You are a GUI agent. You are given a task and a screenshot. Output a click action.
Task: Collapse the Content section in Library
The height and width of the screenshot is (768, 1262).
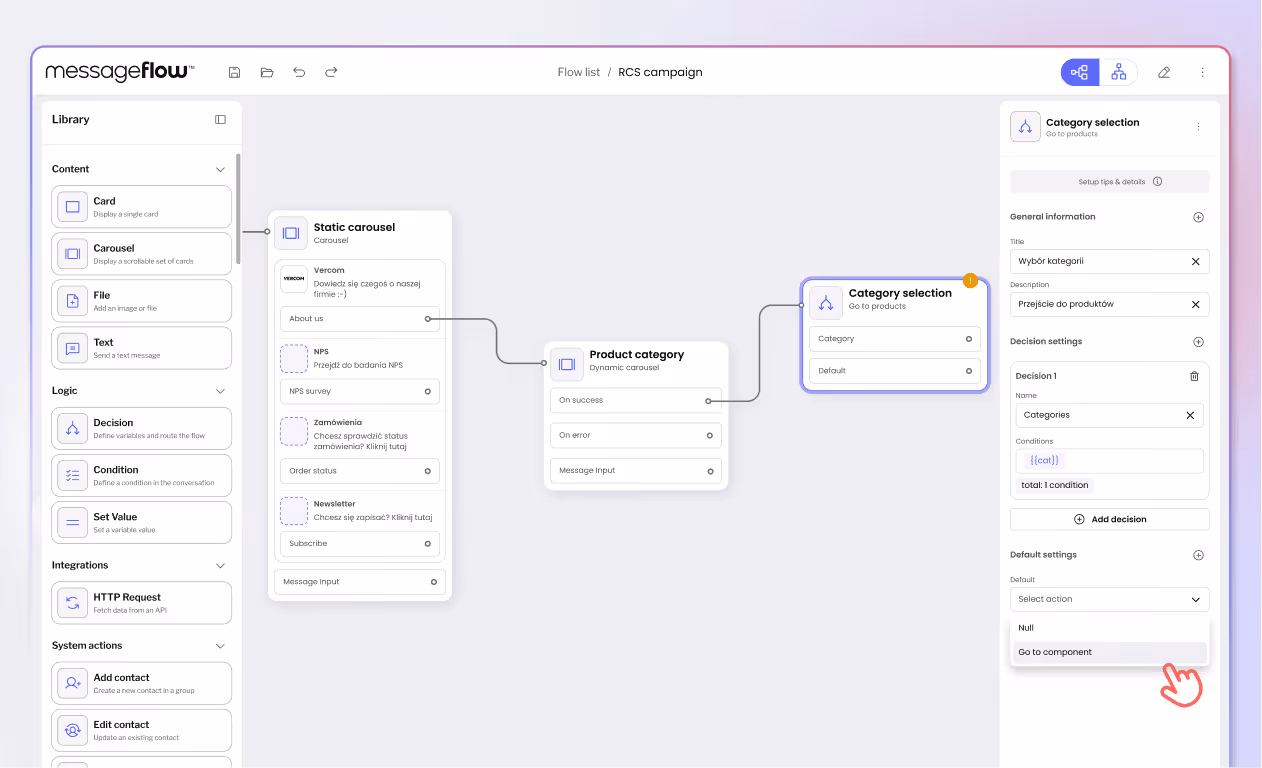(x=219, y=169)
